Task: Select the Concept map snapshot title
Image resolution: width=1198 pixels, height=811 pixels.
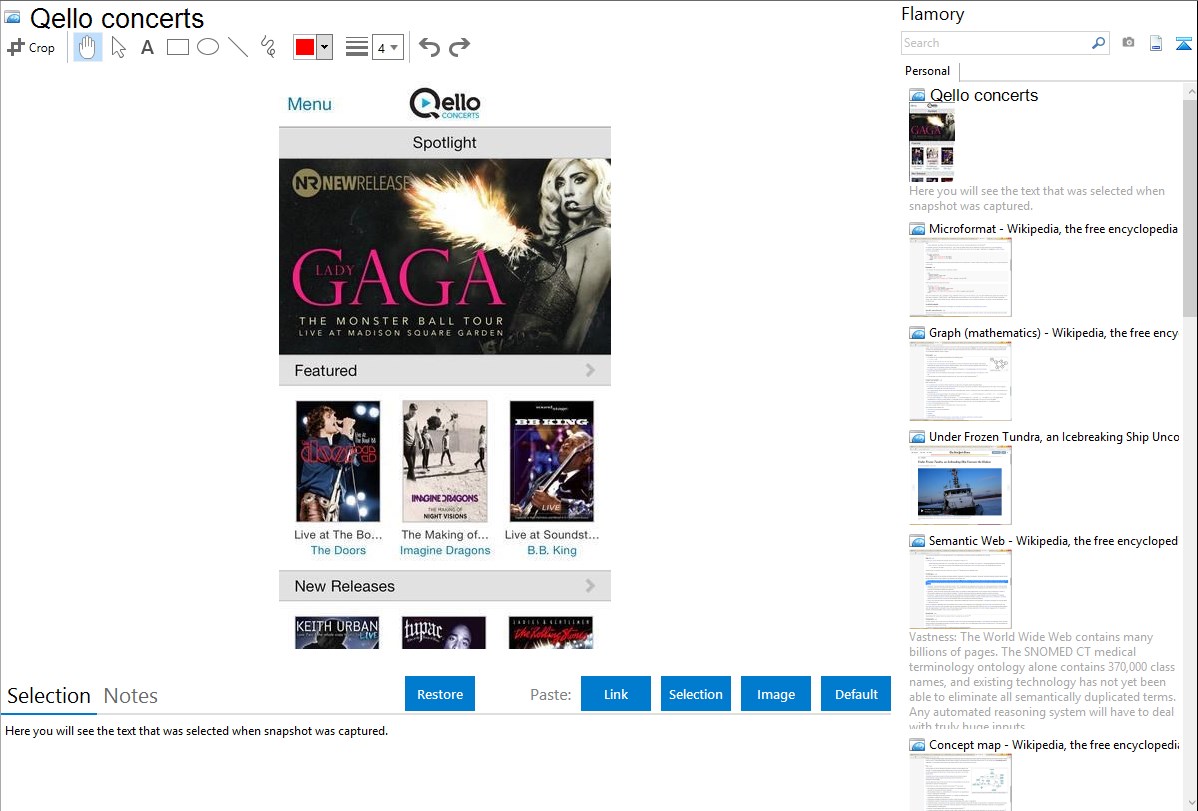Action: (1054, 744)
